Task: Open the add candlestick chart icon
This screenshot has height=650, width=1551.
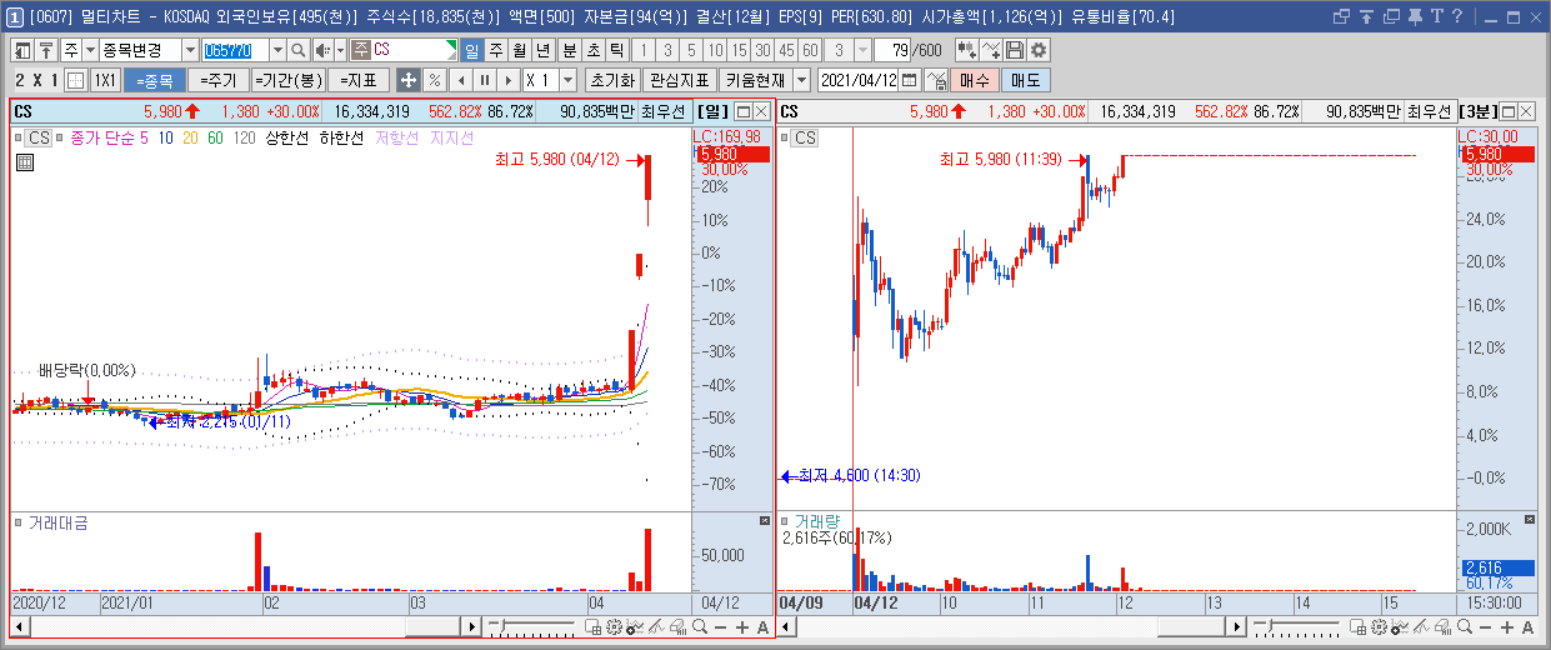Action: click(967, 51)
